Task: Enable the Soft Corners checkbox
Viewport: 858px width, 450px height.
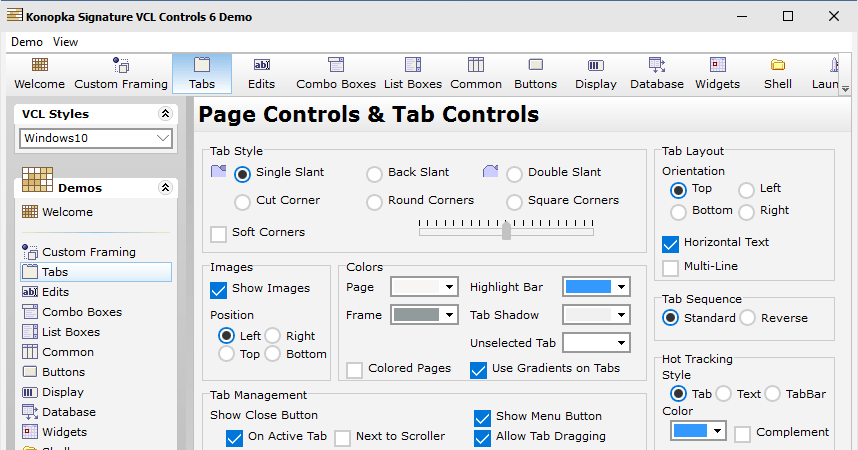Action: coord(218,234)
